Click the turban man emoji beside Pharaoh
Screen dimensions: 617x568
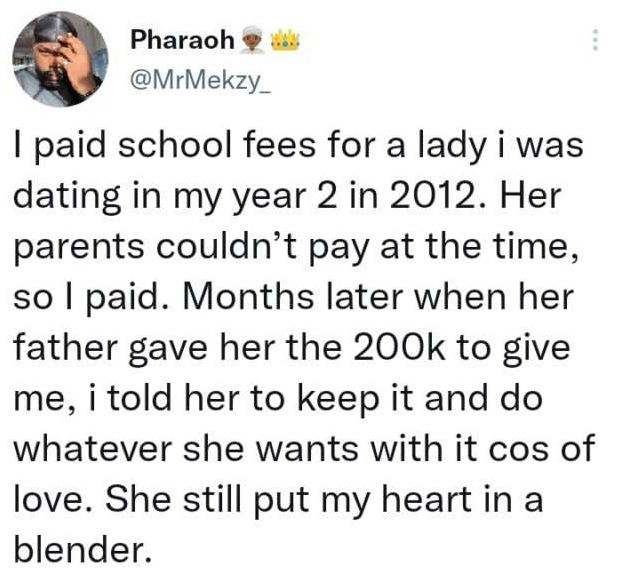[x=251, y=40]
